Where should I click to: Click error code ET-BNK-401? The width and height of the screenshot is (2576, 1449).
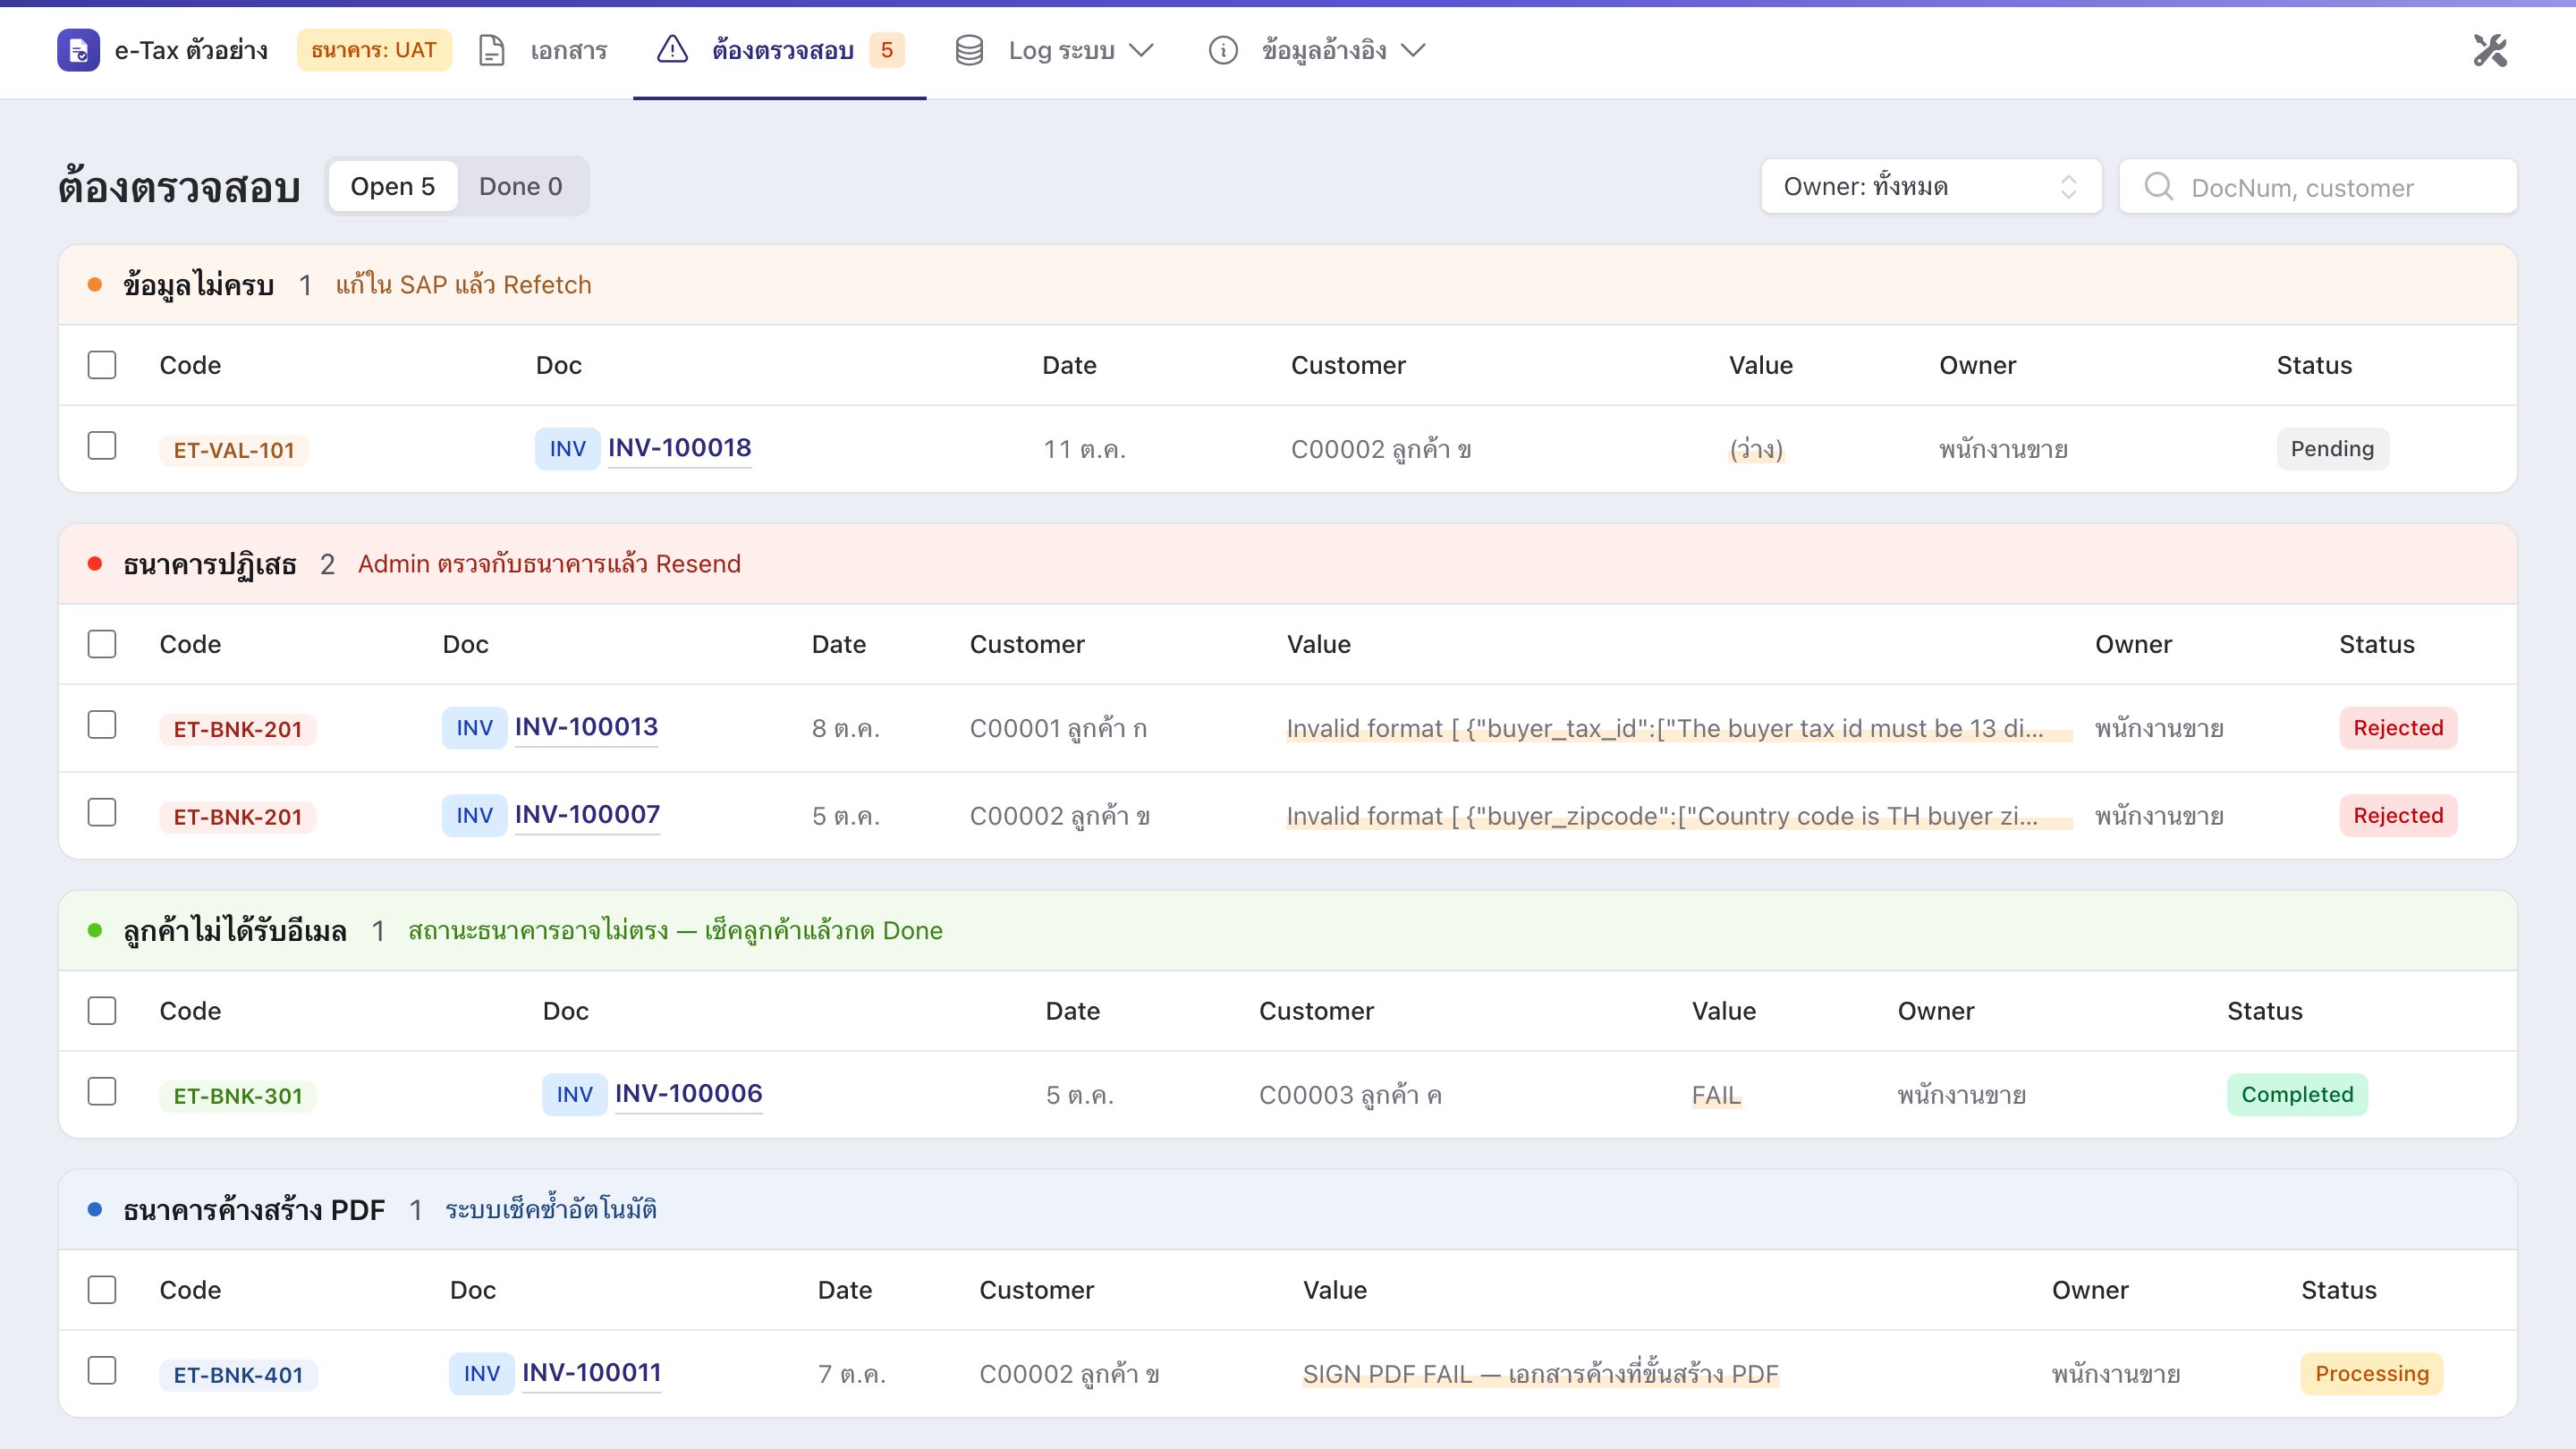(238, 1375)
